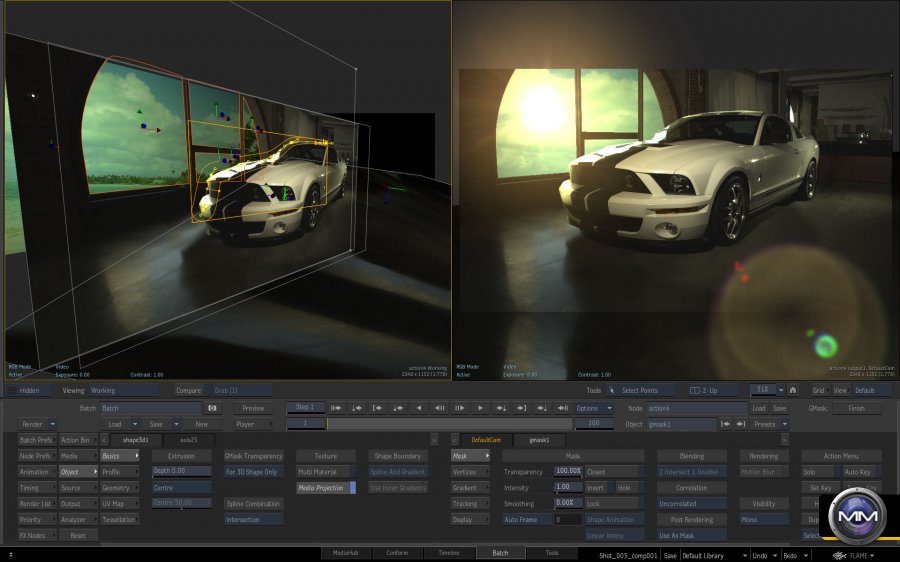Jump to the first frame
Viewport: 900px width, 562px height.
(336, 408)
